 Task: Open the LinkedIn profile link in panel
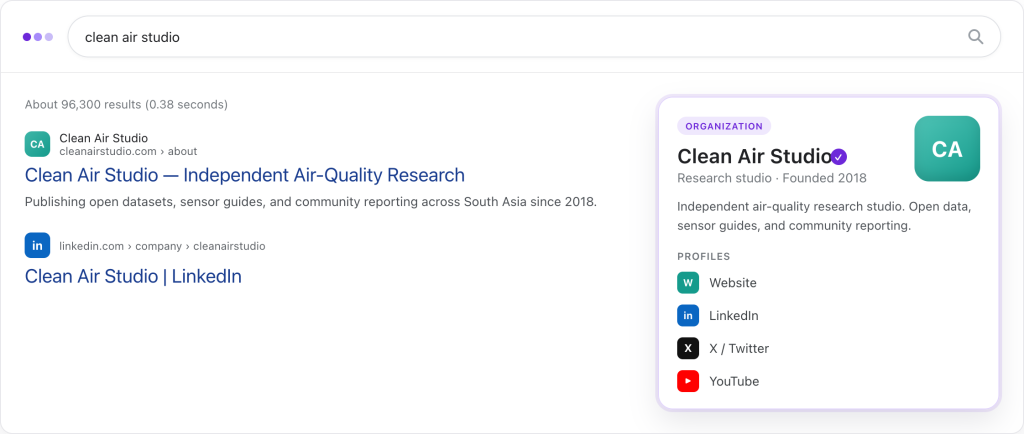click(733, 316)
